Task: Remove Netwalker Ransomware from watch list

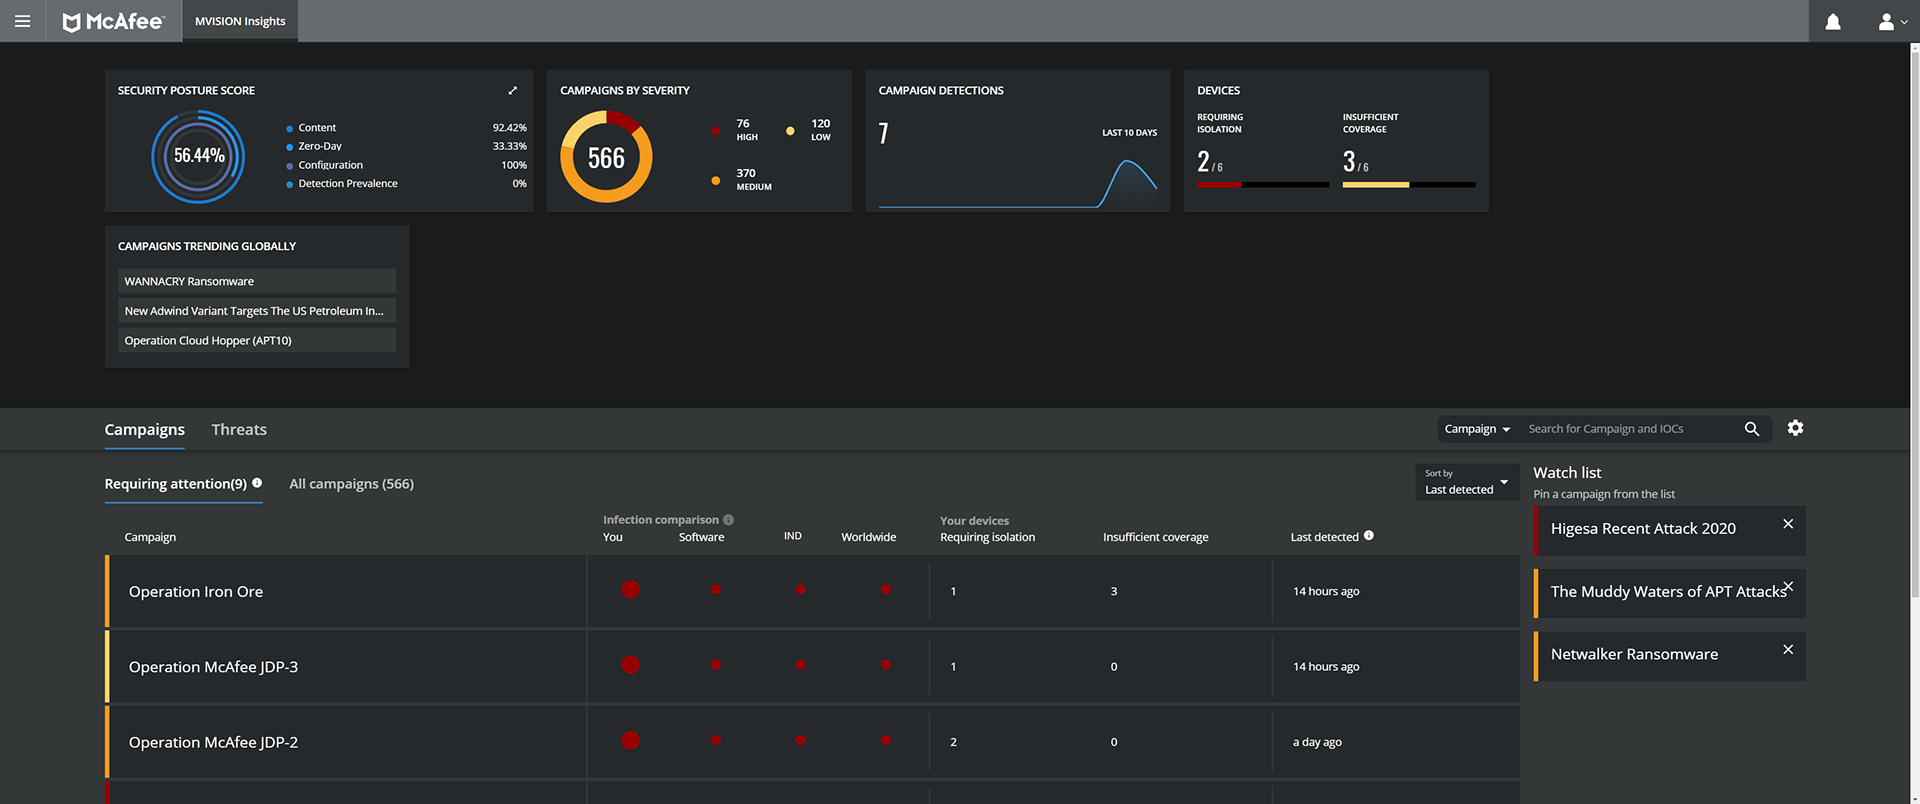Action: coord(1788,650)
